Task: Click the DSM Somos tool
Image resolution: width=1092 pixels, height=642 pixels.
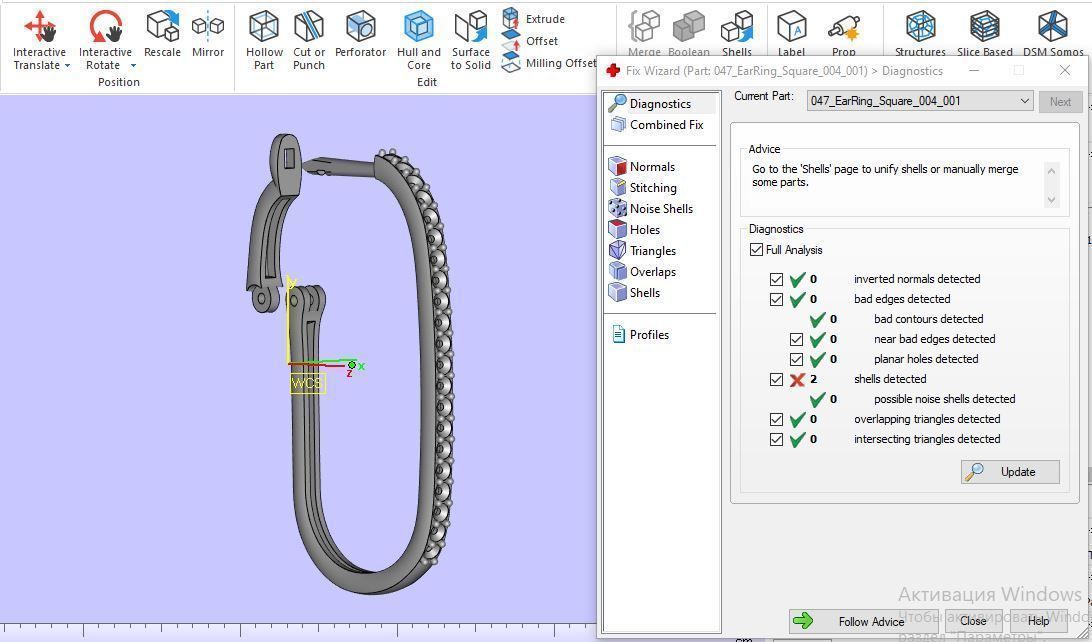Action: click(1053, 33)
